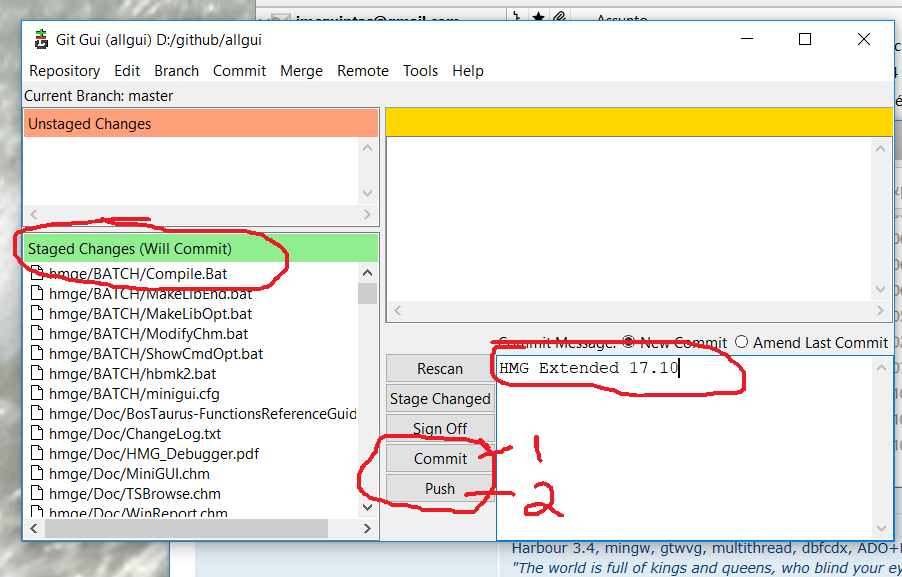
Task: Open the Branch menu
Action: pos(177,71)
